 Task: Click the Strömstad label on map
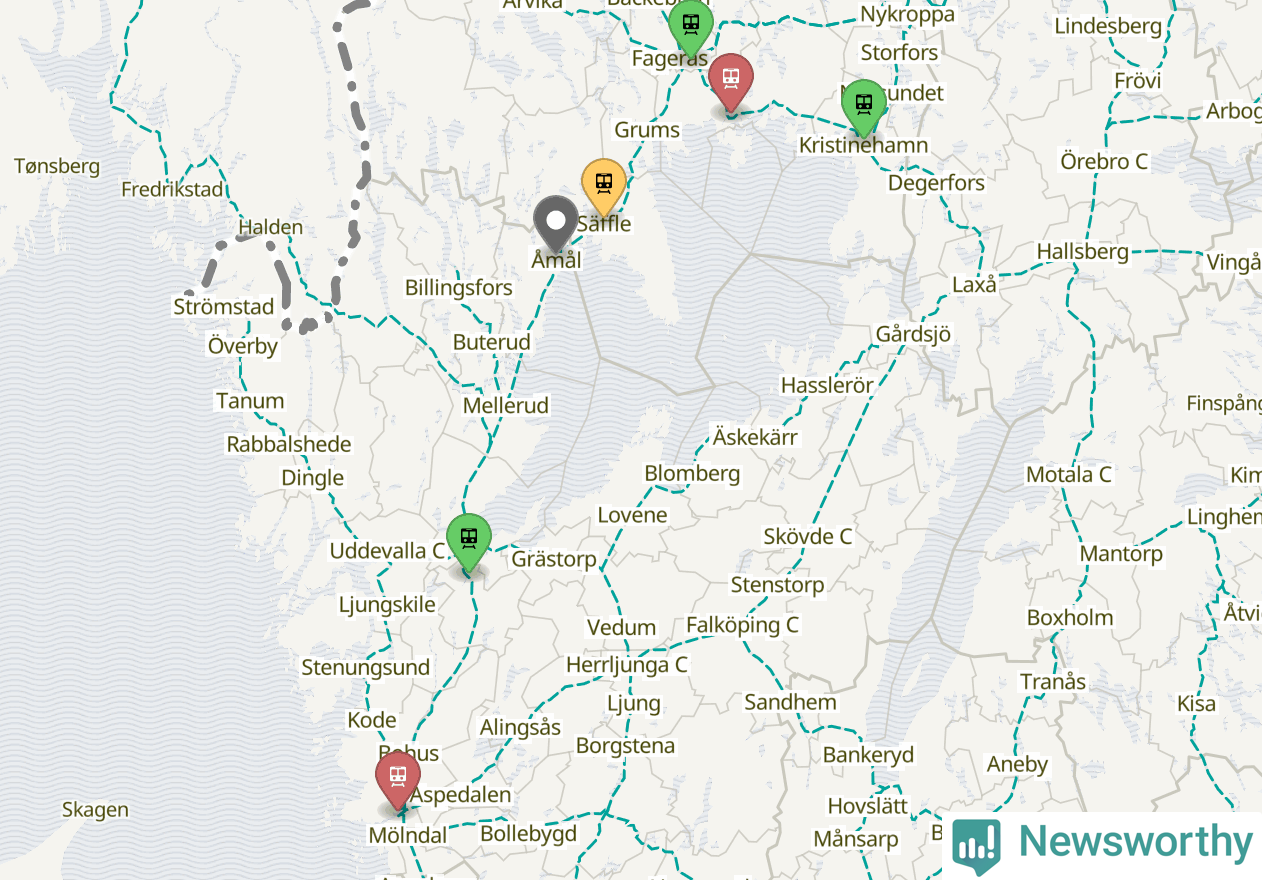pos(224,306)
